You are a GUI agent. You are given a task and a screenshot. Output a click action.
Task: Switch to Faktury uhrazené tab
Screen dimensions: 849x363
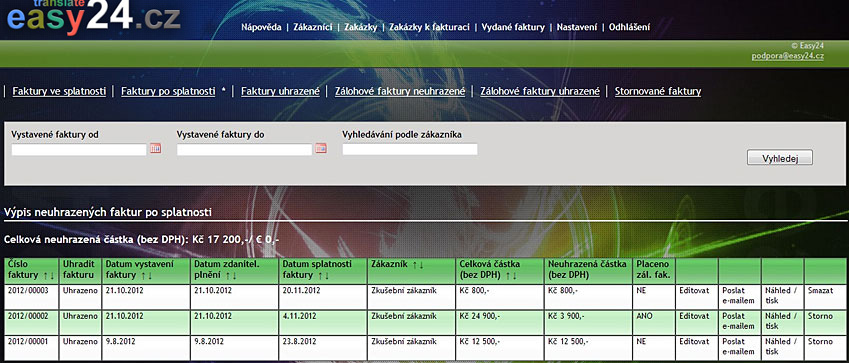[280, 92]
